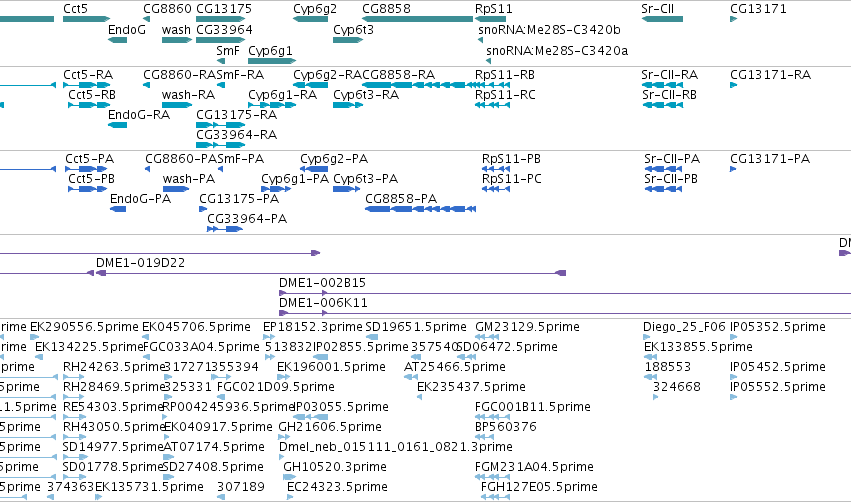Select the Cyp6g1-PA protein feature
851x502 pixels.
(x=276, y=189)
